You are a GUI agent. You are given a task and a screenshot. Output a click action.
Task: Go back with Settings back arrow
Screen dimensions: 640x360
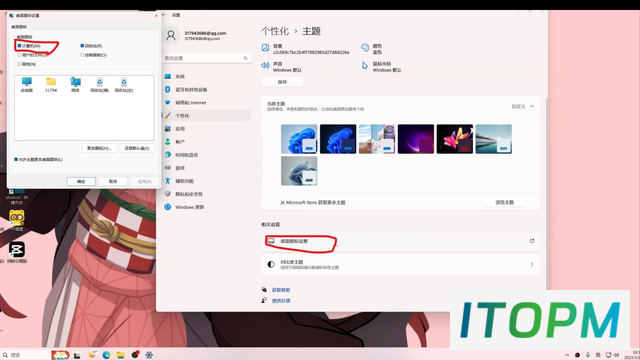(164, 15)
